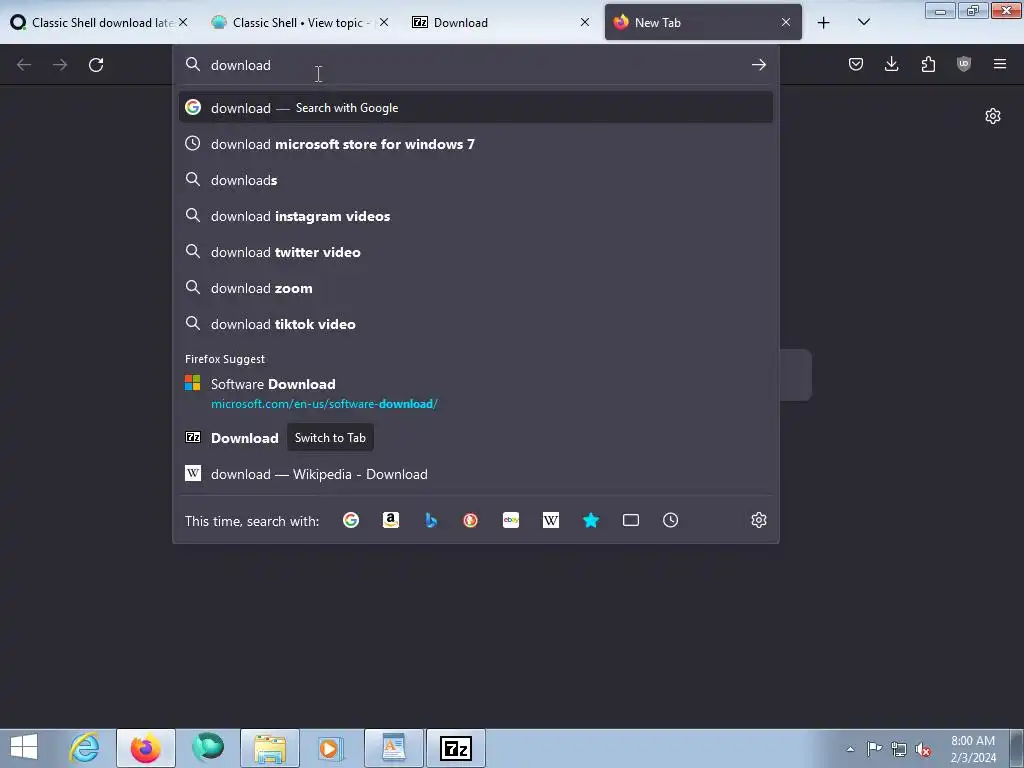Pick 'download instagram videos' suggestion
Viewport: 1024px width, 768px height.
[x=475, y=216]
